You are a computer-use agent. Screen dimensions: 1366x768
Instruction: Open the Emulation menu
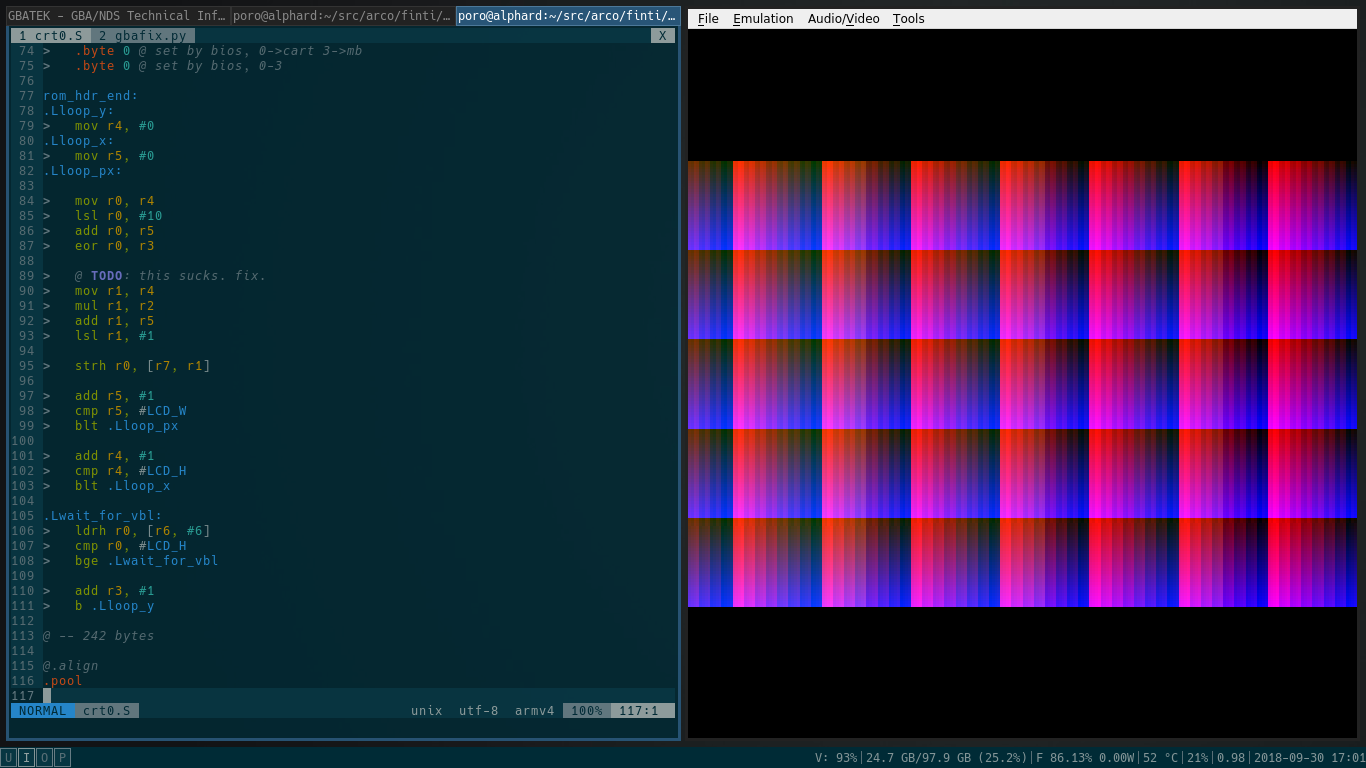click(763, 19)
